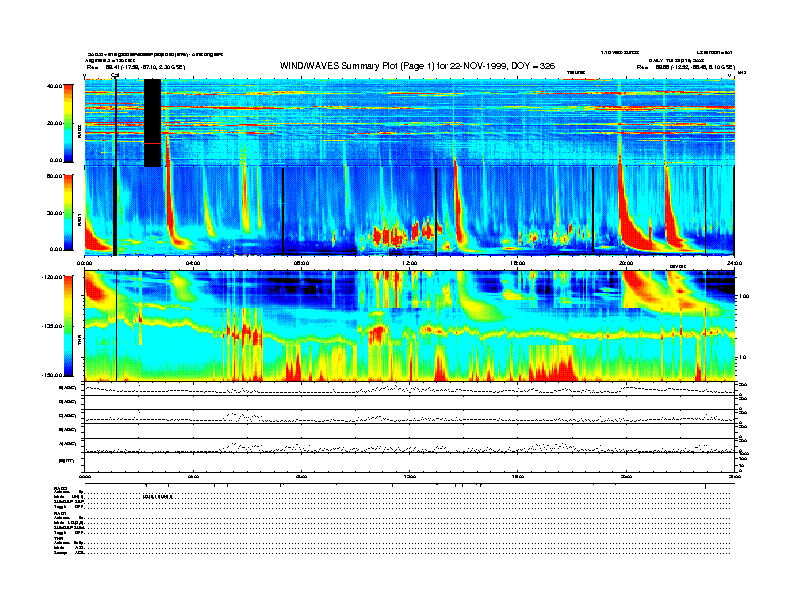792x612 pixels.
Task: Click the RAD2 vertical axis label
Action: (79, 133)
